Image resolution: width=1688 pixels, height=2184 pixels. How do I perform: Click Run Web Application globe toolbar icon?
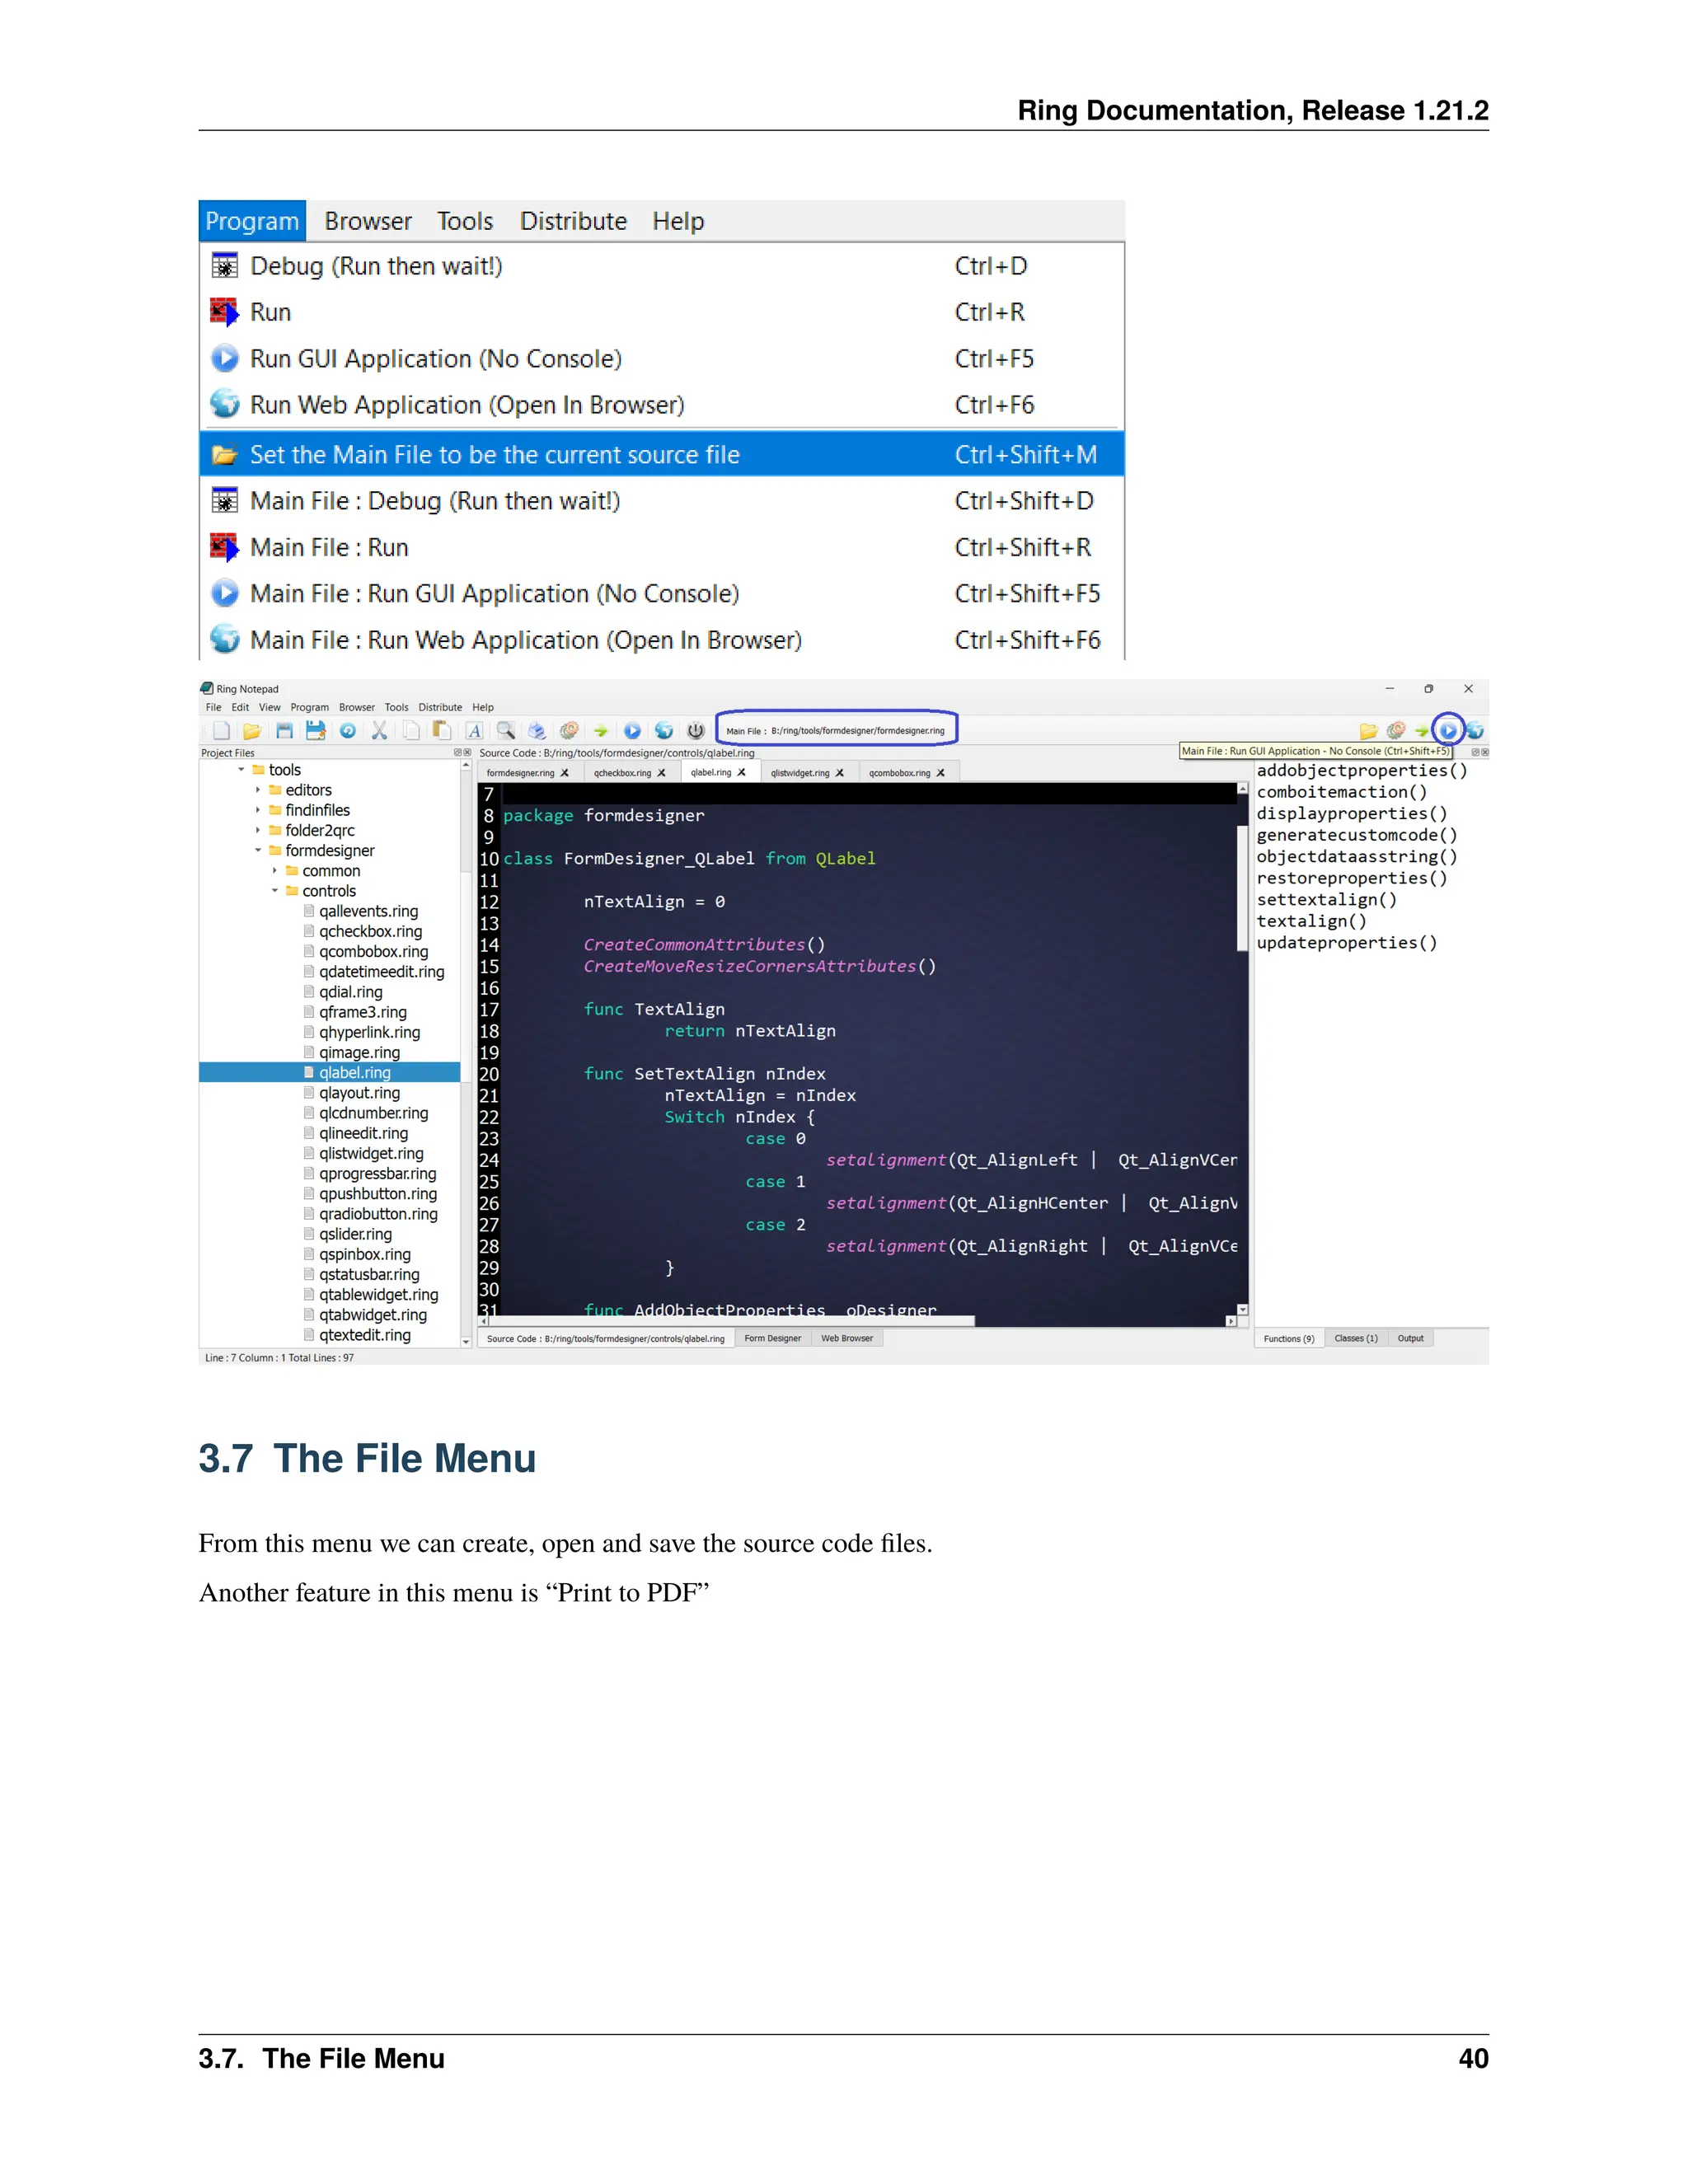[x=663, y=731]
